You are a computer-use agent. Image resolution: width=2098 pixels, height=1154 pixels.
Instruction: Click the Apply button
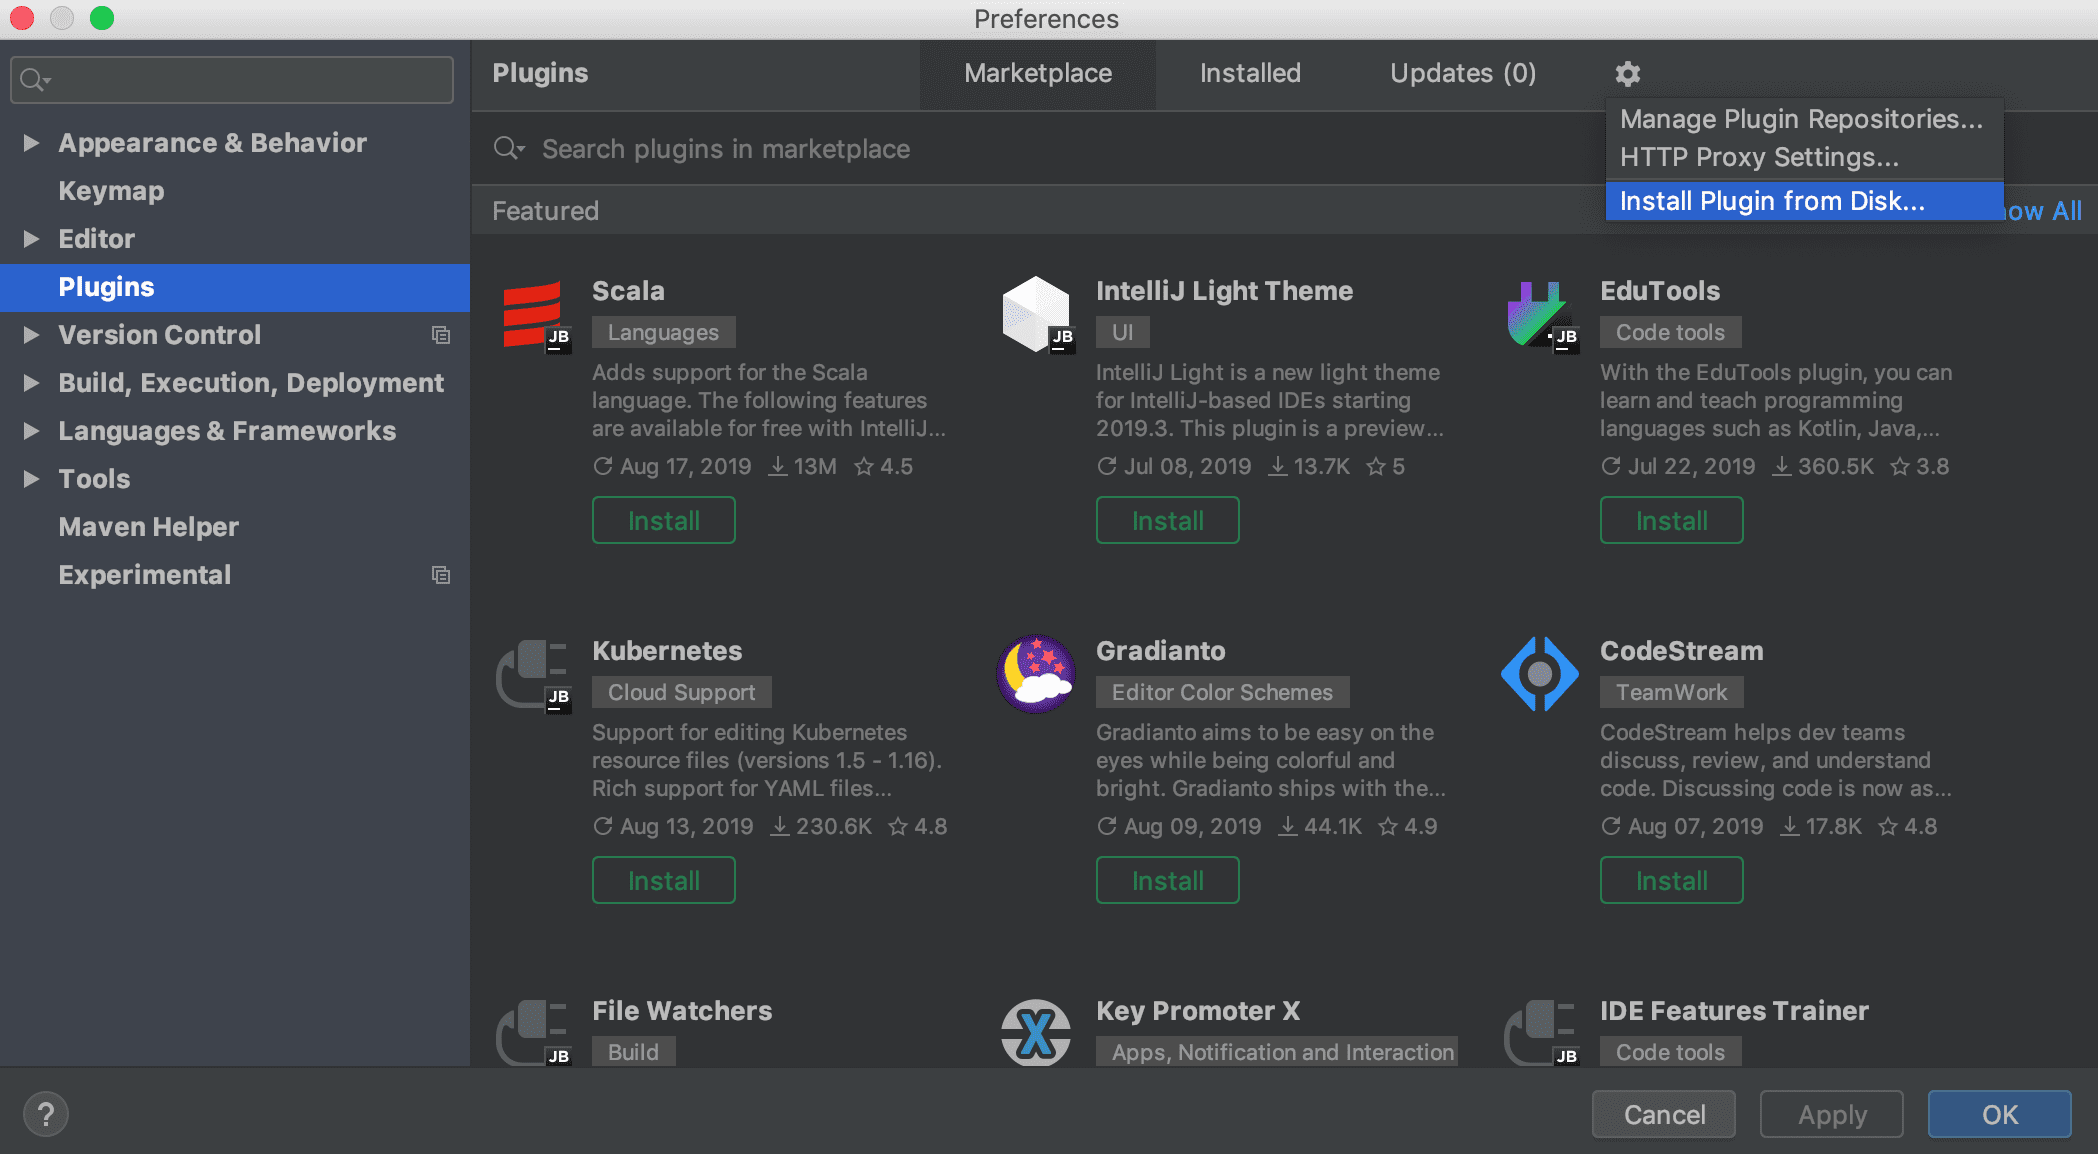(x=1831, y=1113)
